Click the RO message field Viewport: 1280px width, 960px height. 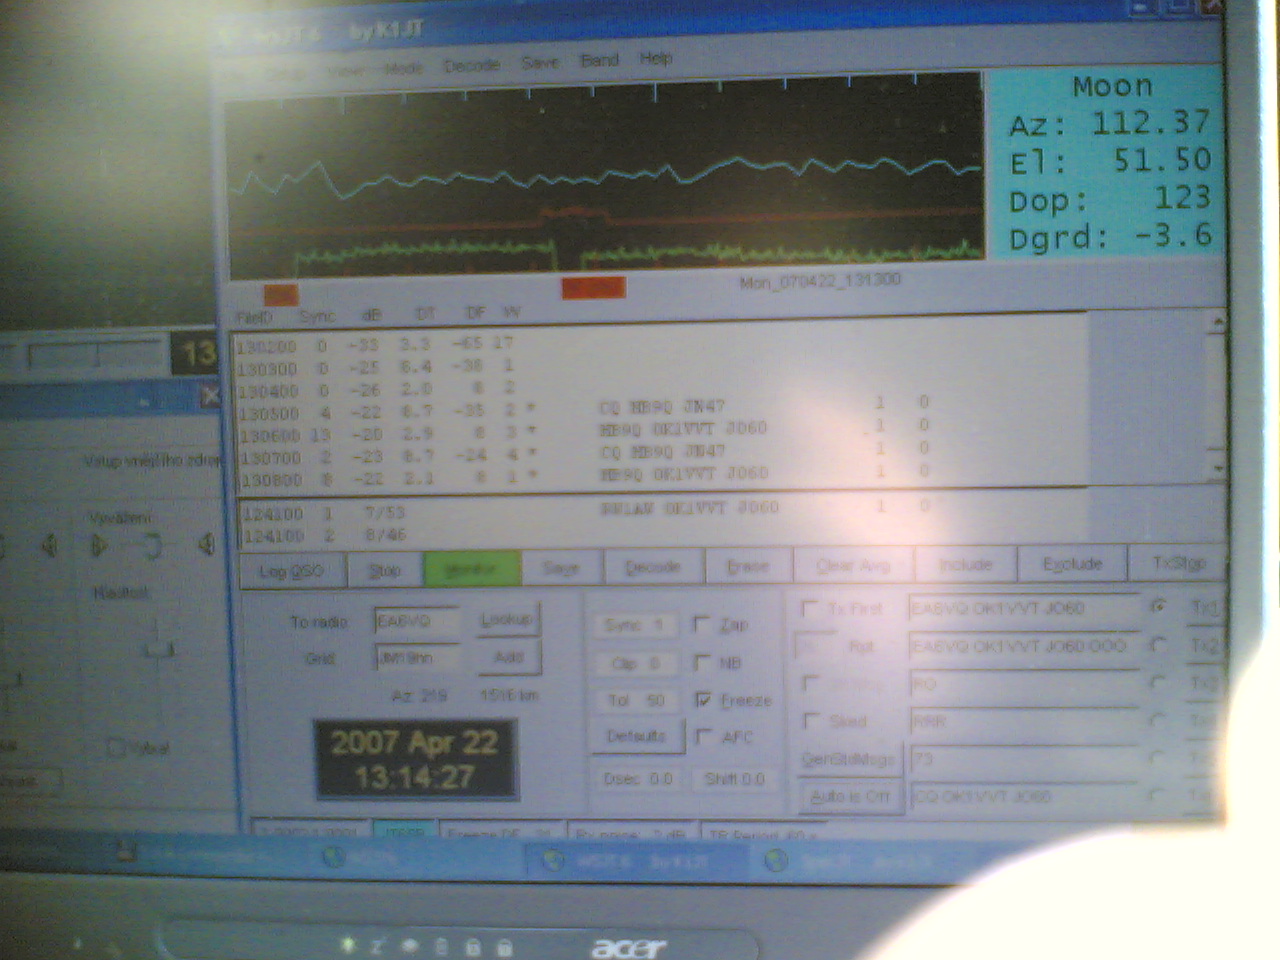click(x=1024, y=684)
